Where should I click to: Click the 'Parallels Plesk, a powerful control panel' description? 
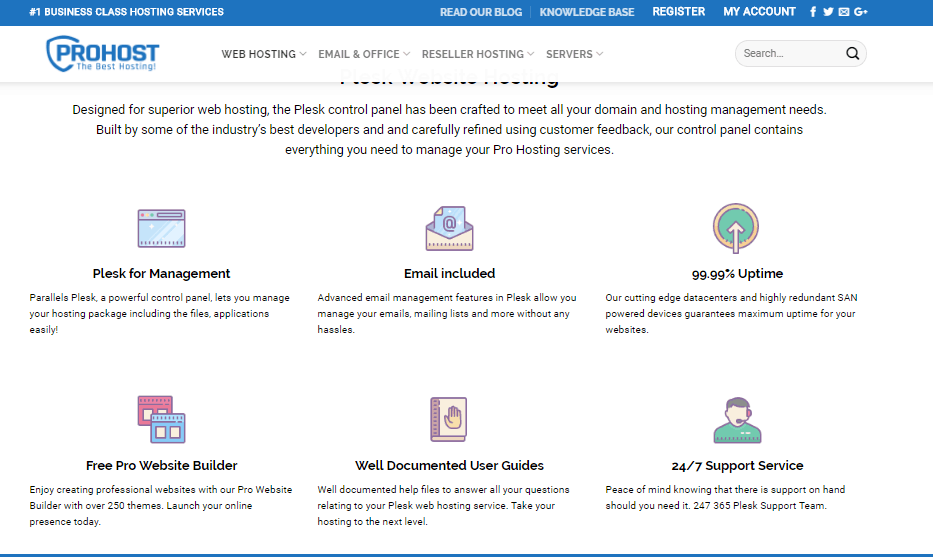(x=159, y=314)
